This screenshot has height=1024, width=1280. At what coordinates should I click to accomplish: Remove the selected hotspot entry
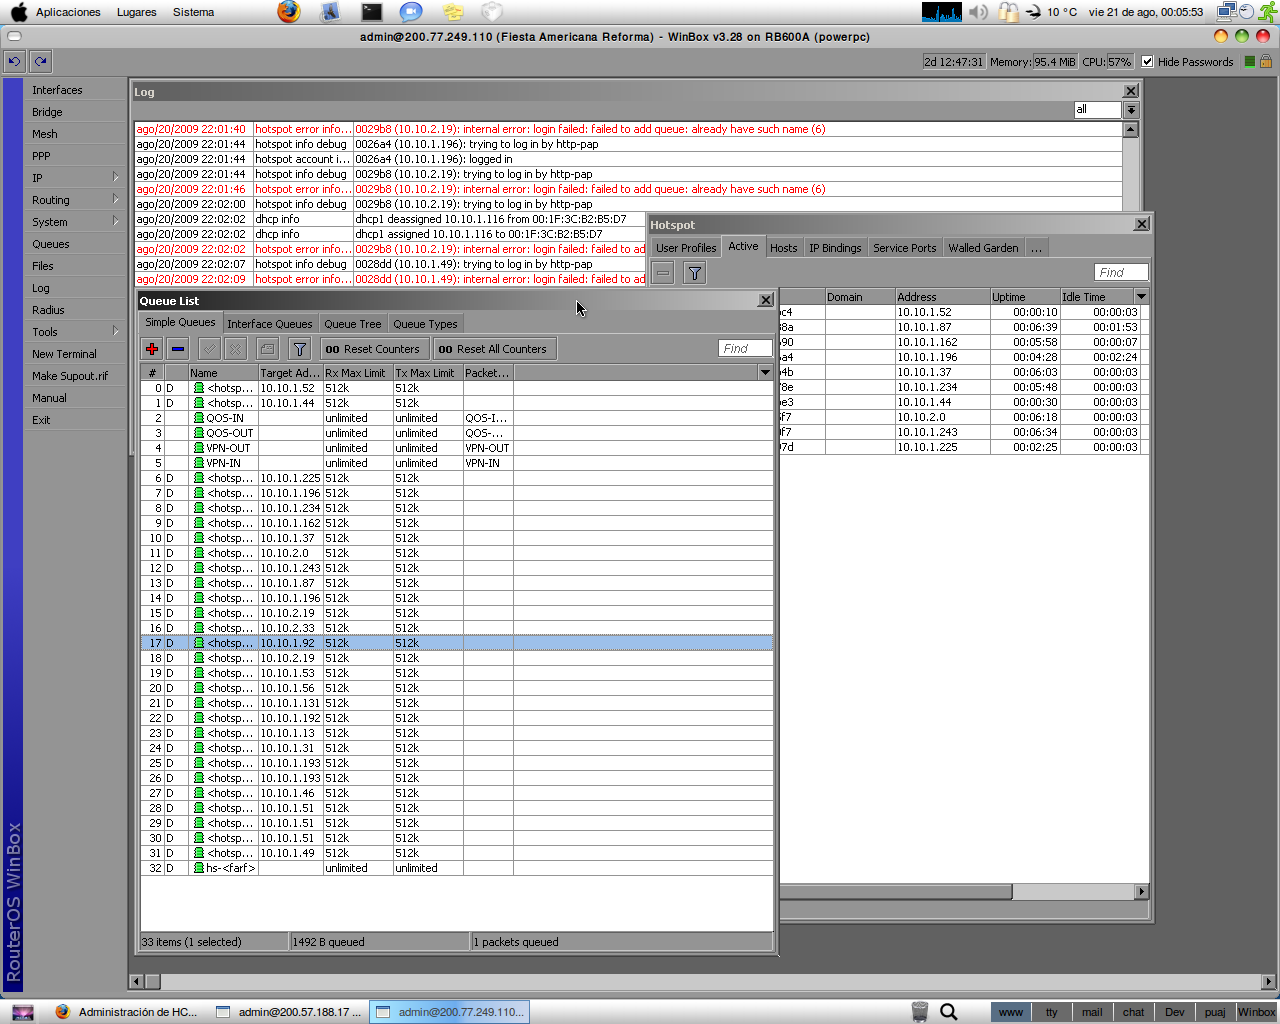(x=662, y=271)
